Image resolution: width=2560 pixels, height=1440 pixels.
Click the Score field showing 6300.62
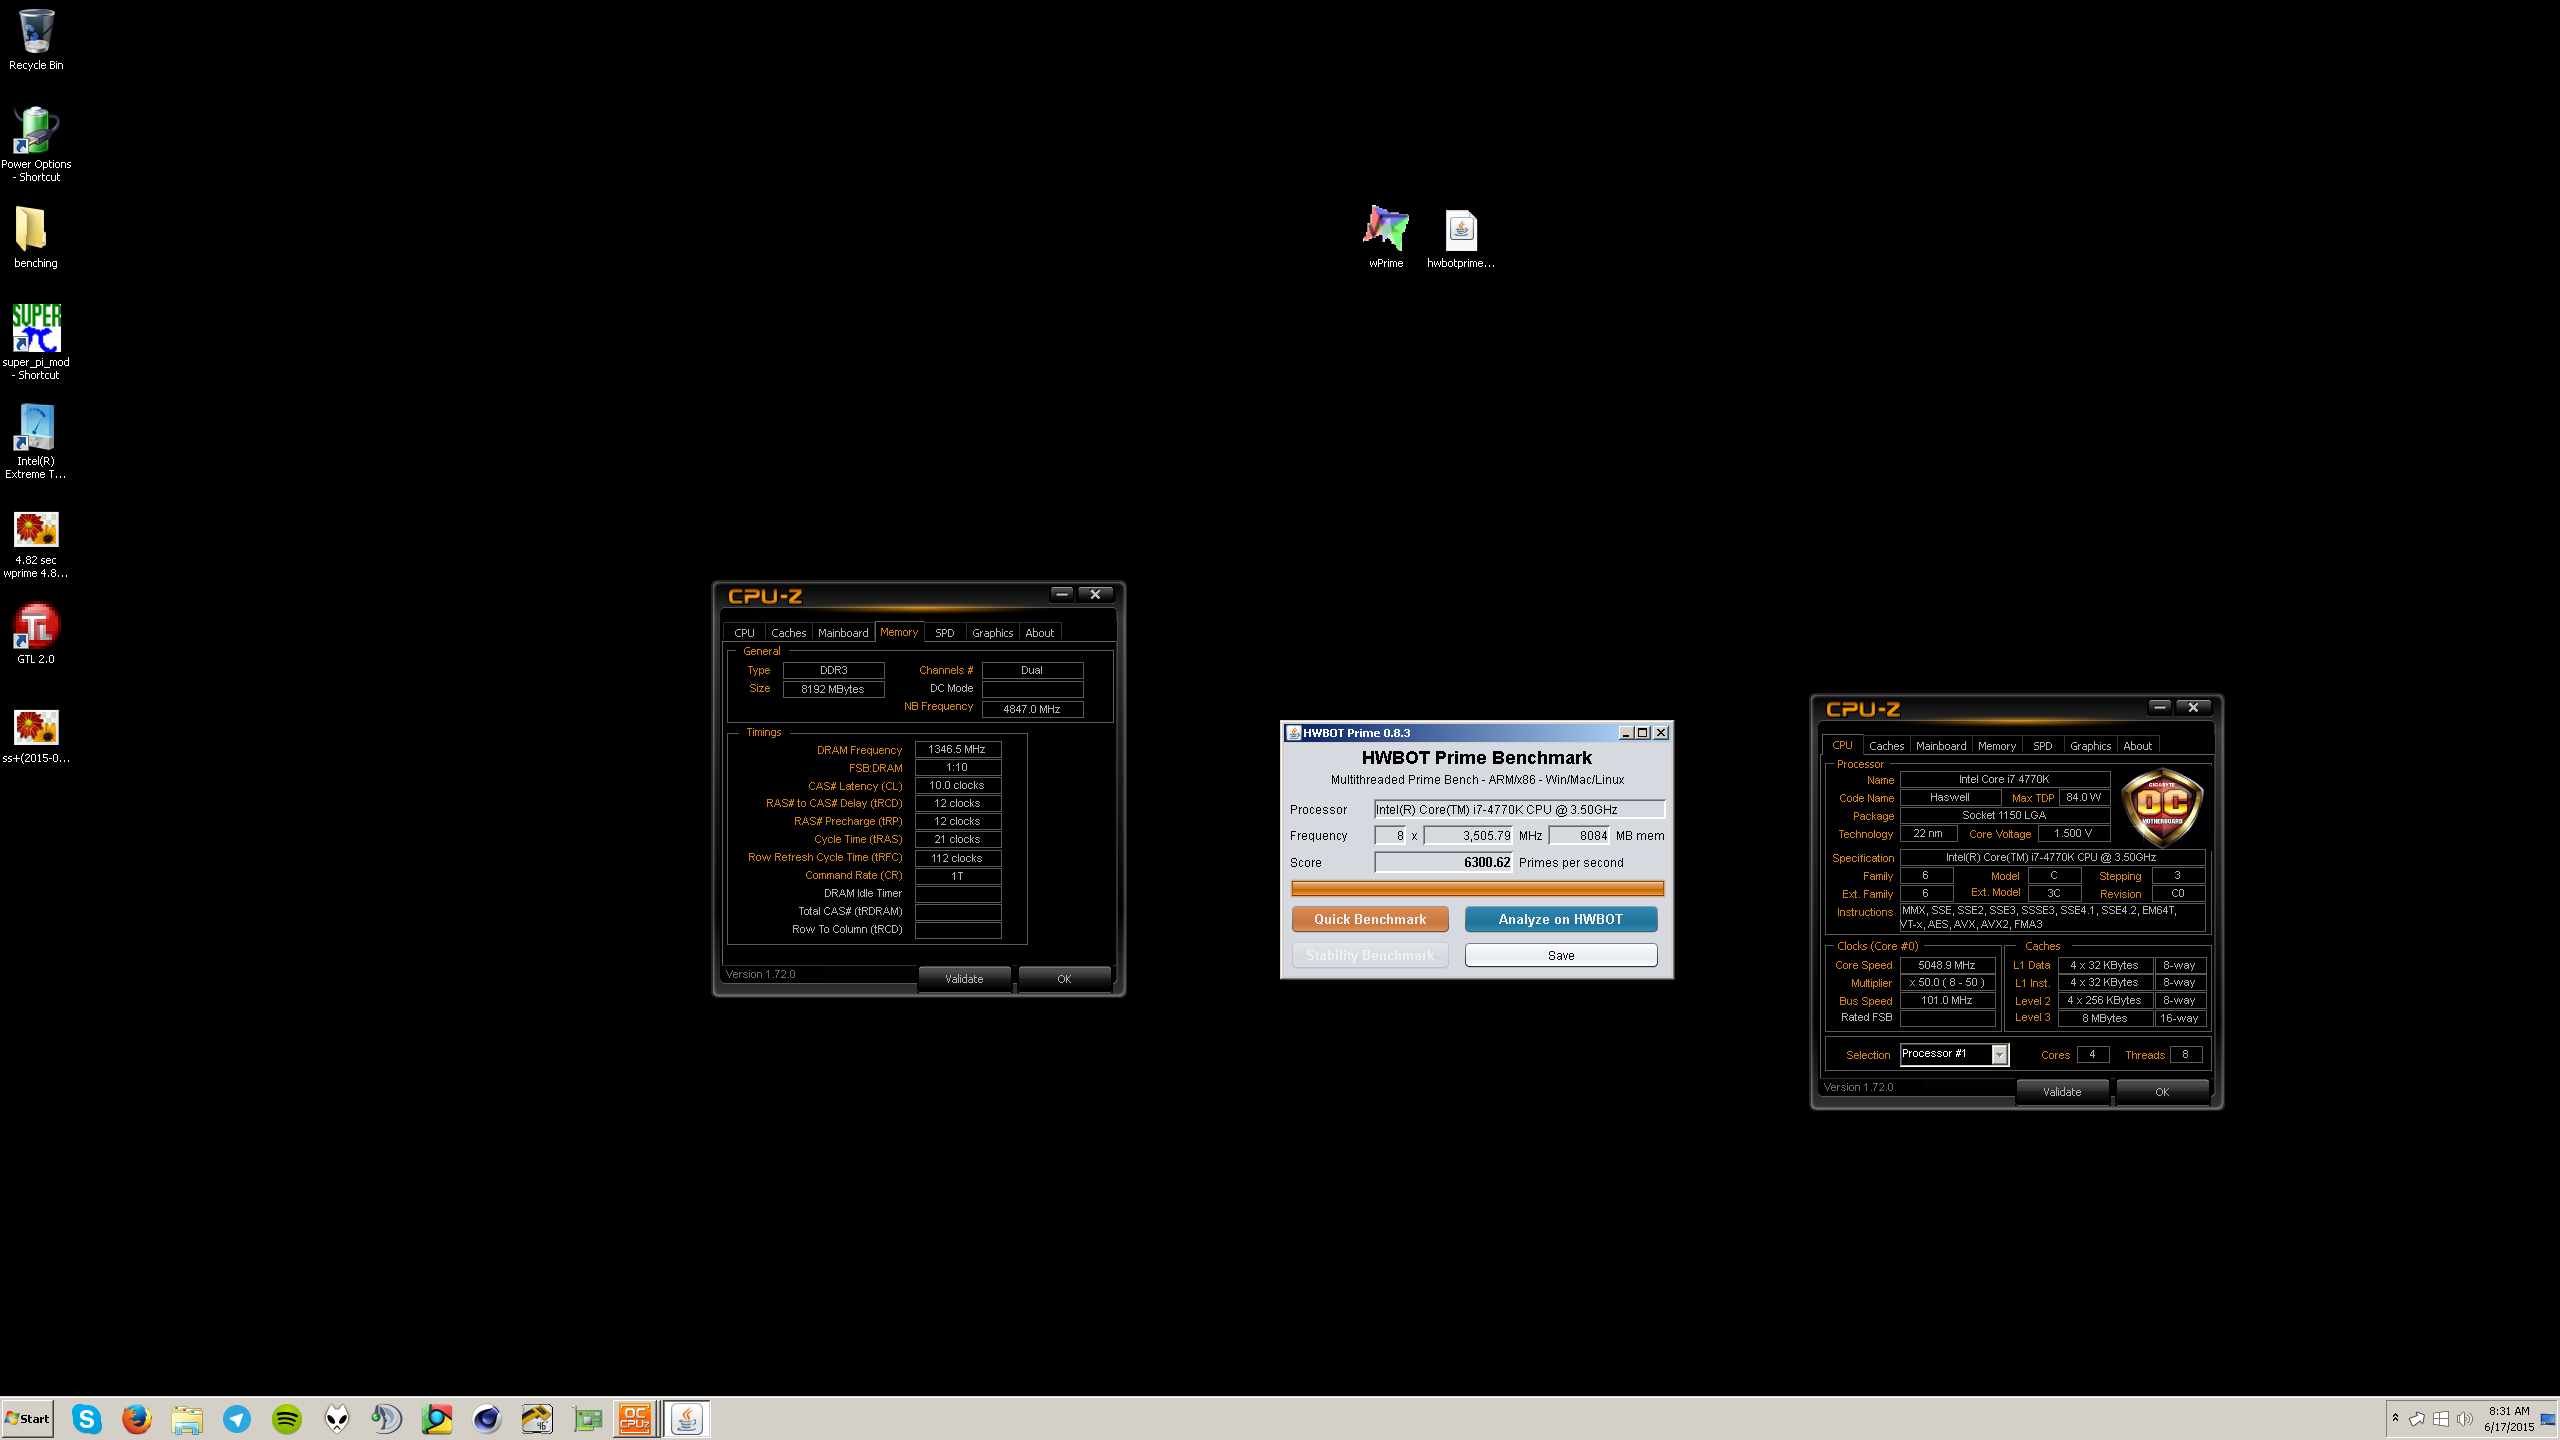1443,862
